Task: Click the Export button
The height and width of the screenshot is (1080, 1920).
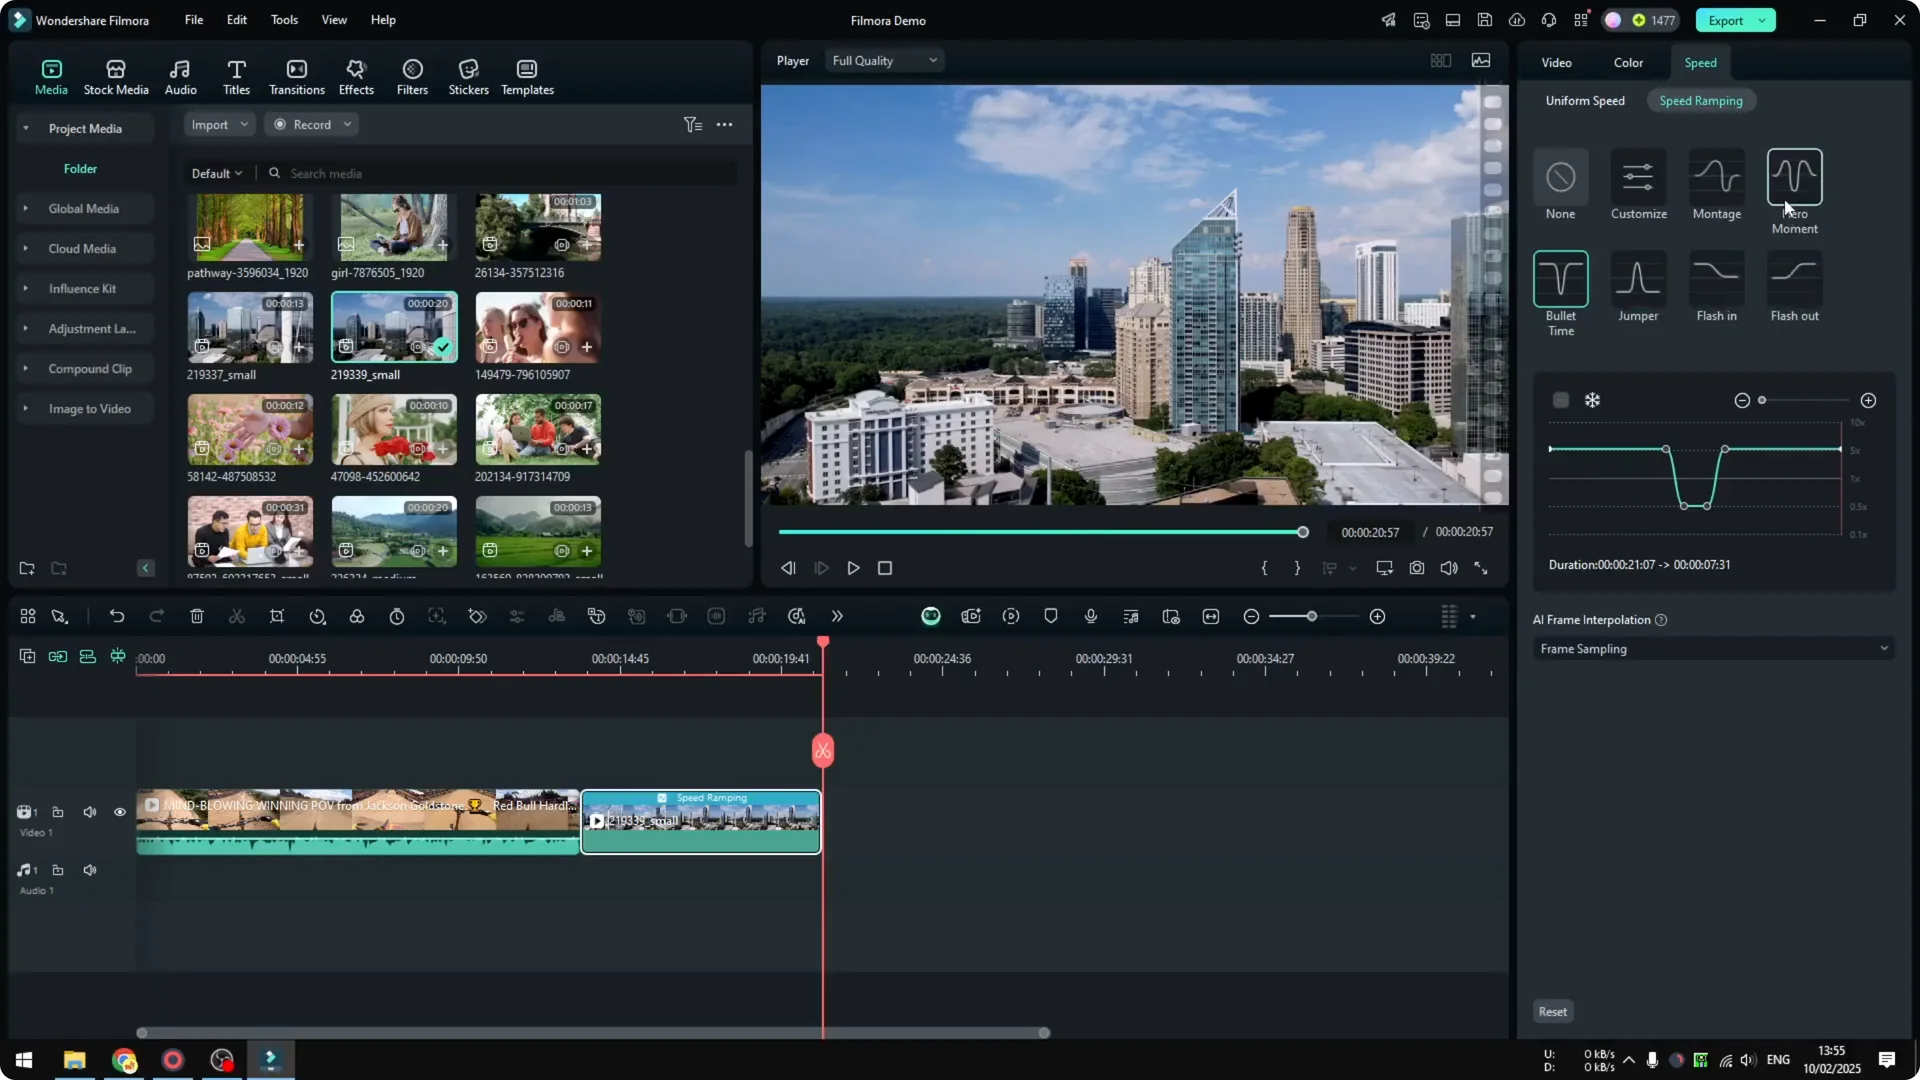Action: [1727, 20]
